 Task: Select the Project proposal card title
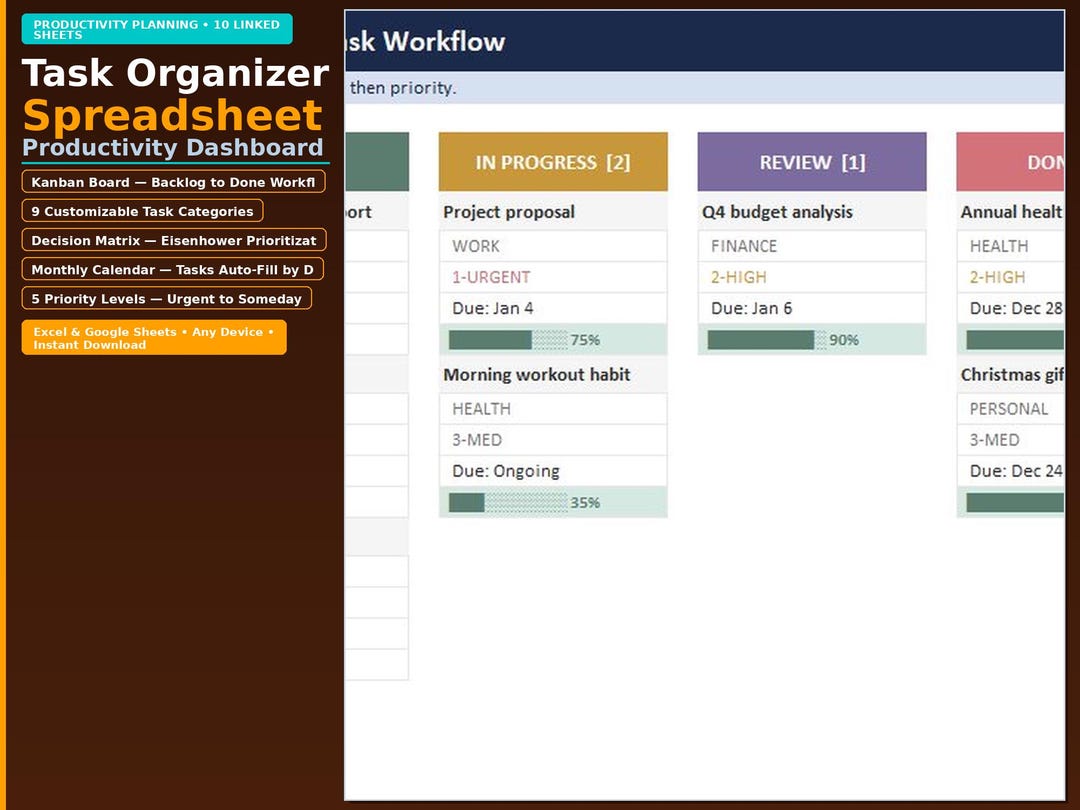tap(509, 211)
